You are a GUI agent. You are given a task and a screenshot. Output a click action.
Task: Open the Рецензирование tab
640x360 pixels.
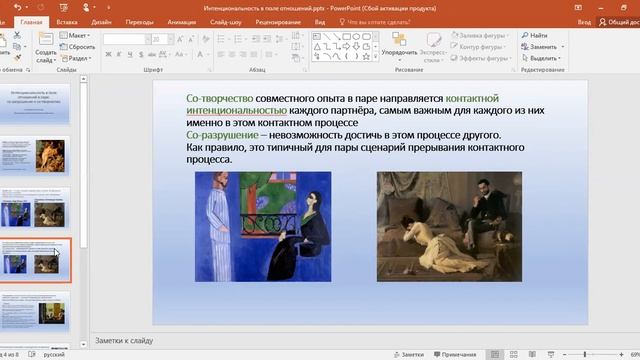(x=278, y=22)
